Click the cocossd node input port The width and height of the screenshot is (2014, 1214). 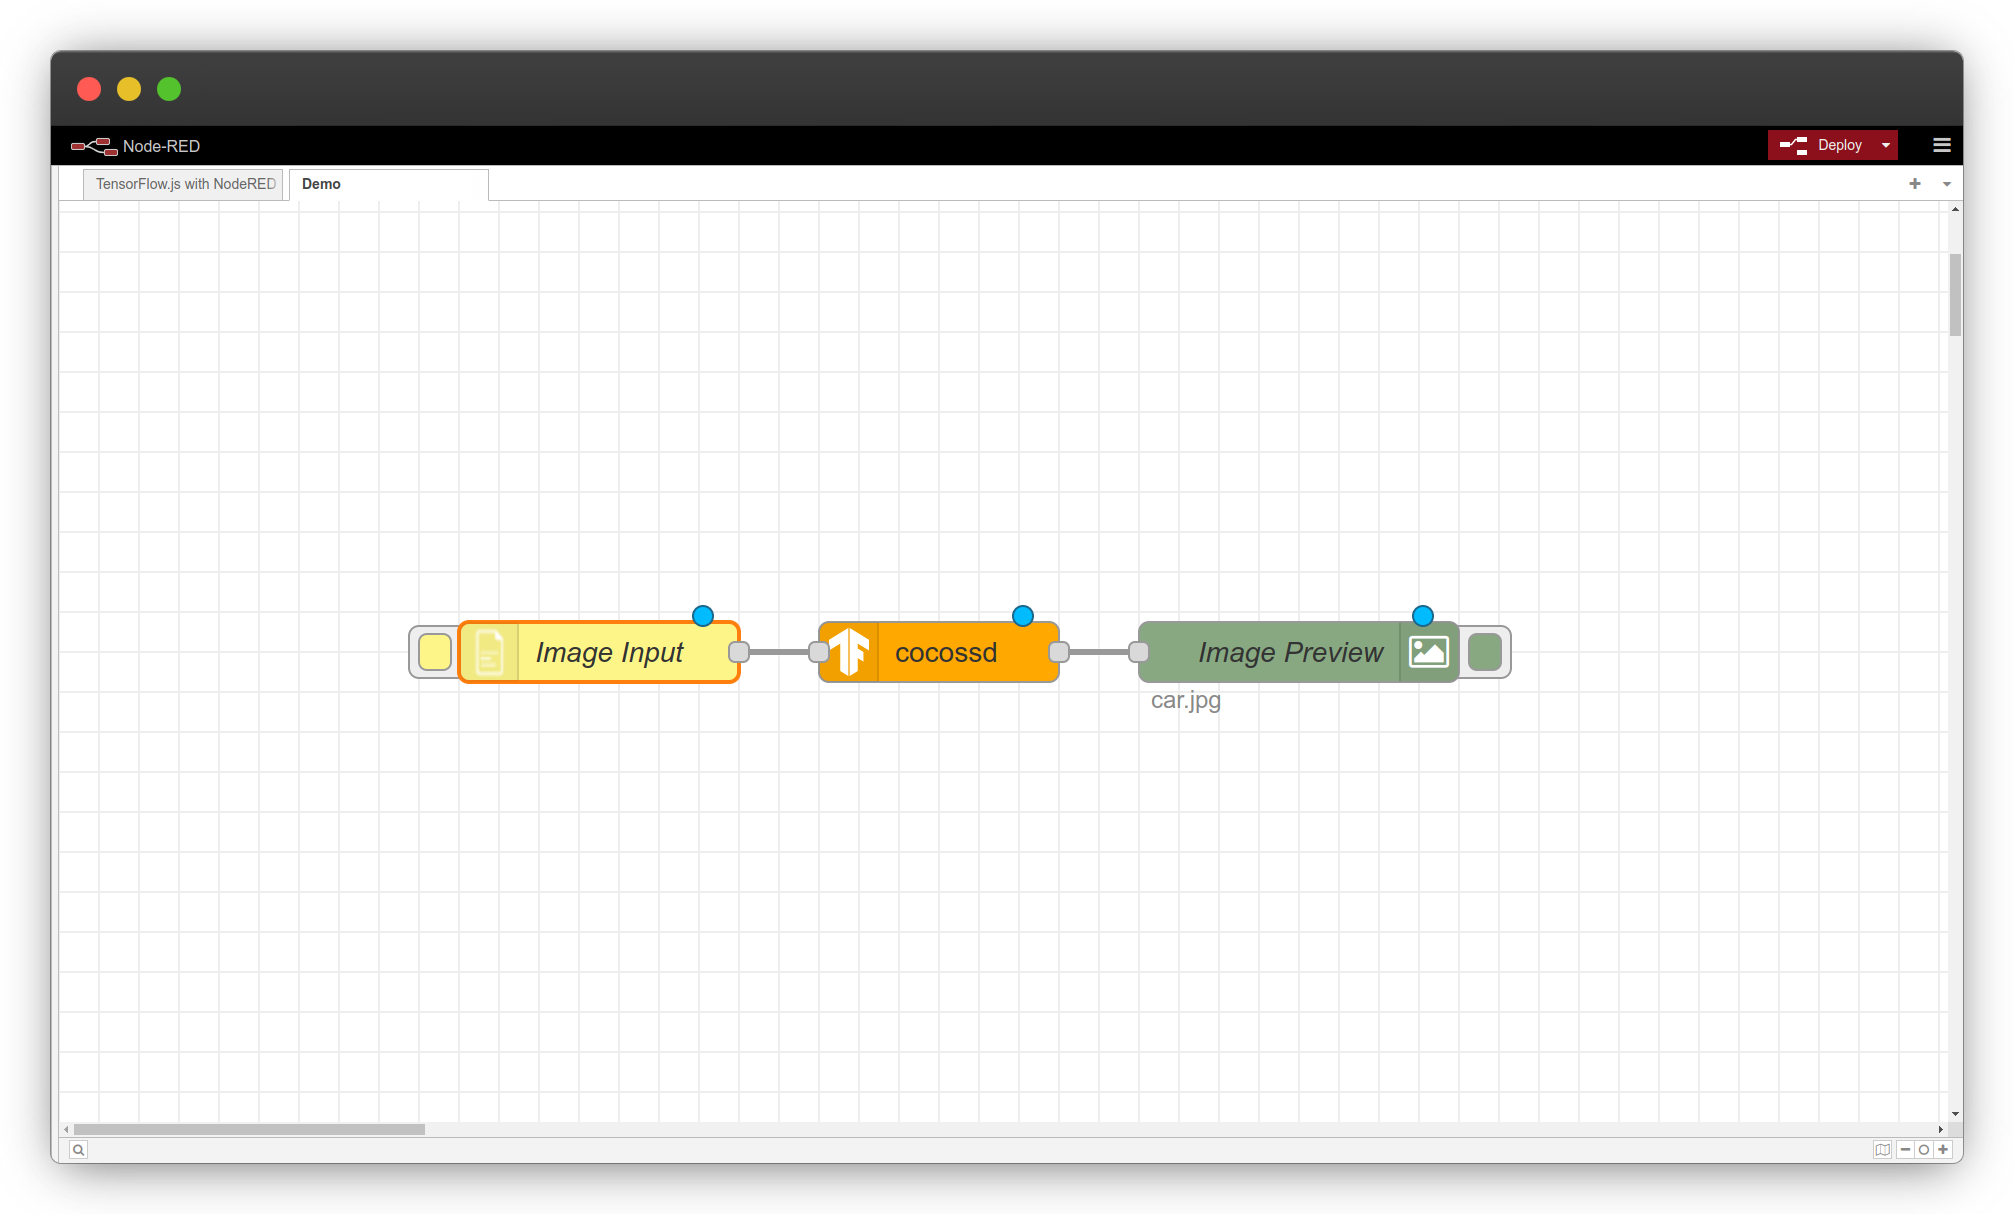point(819,652)
